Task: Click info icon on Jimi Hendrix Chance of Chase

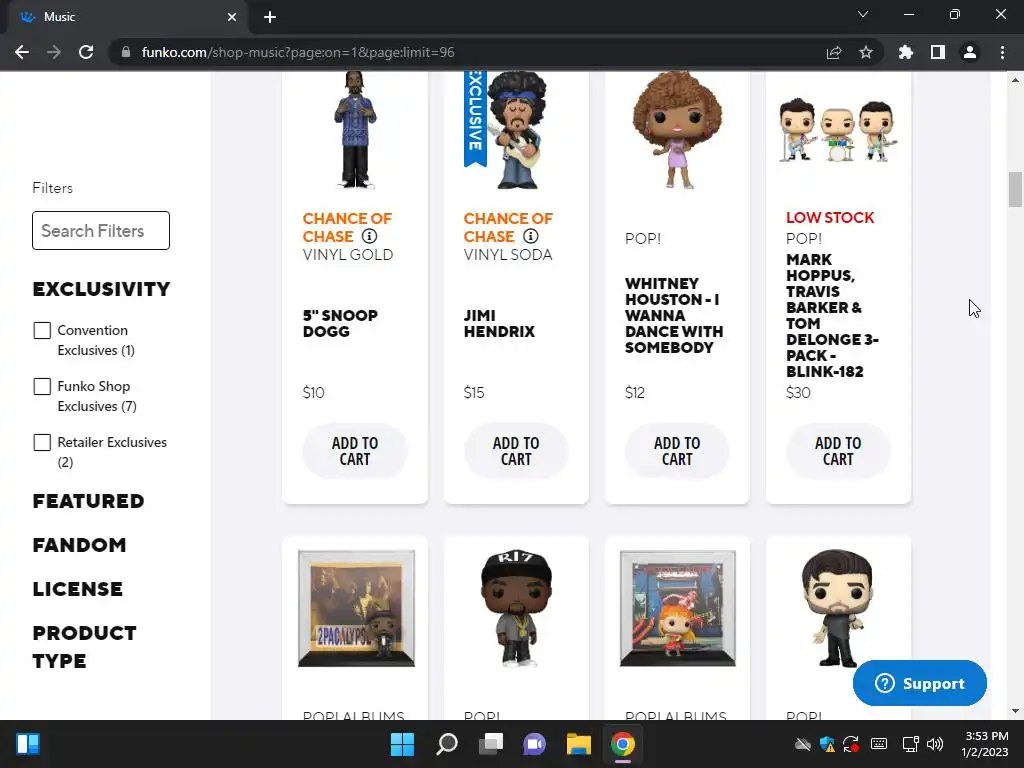Action: [x=531, y=236]
